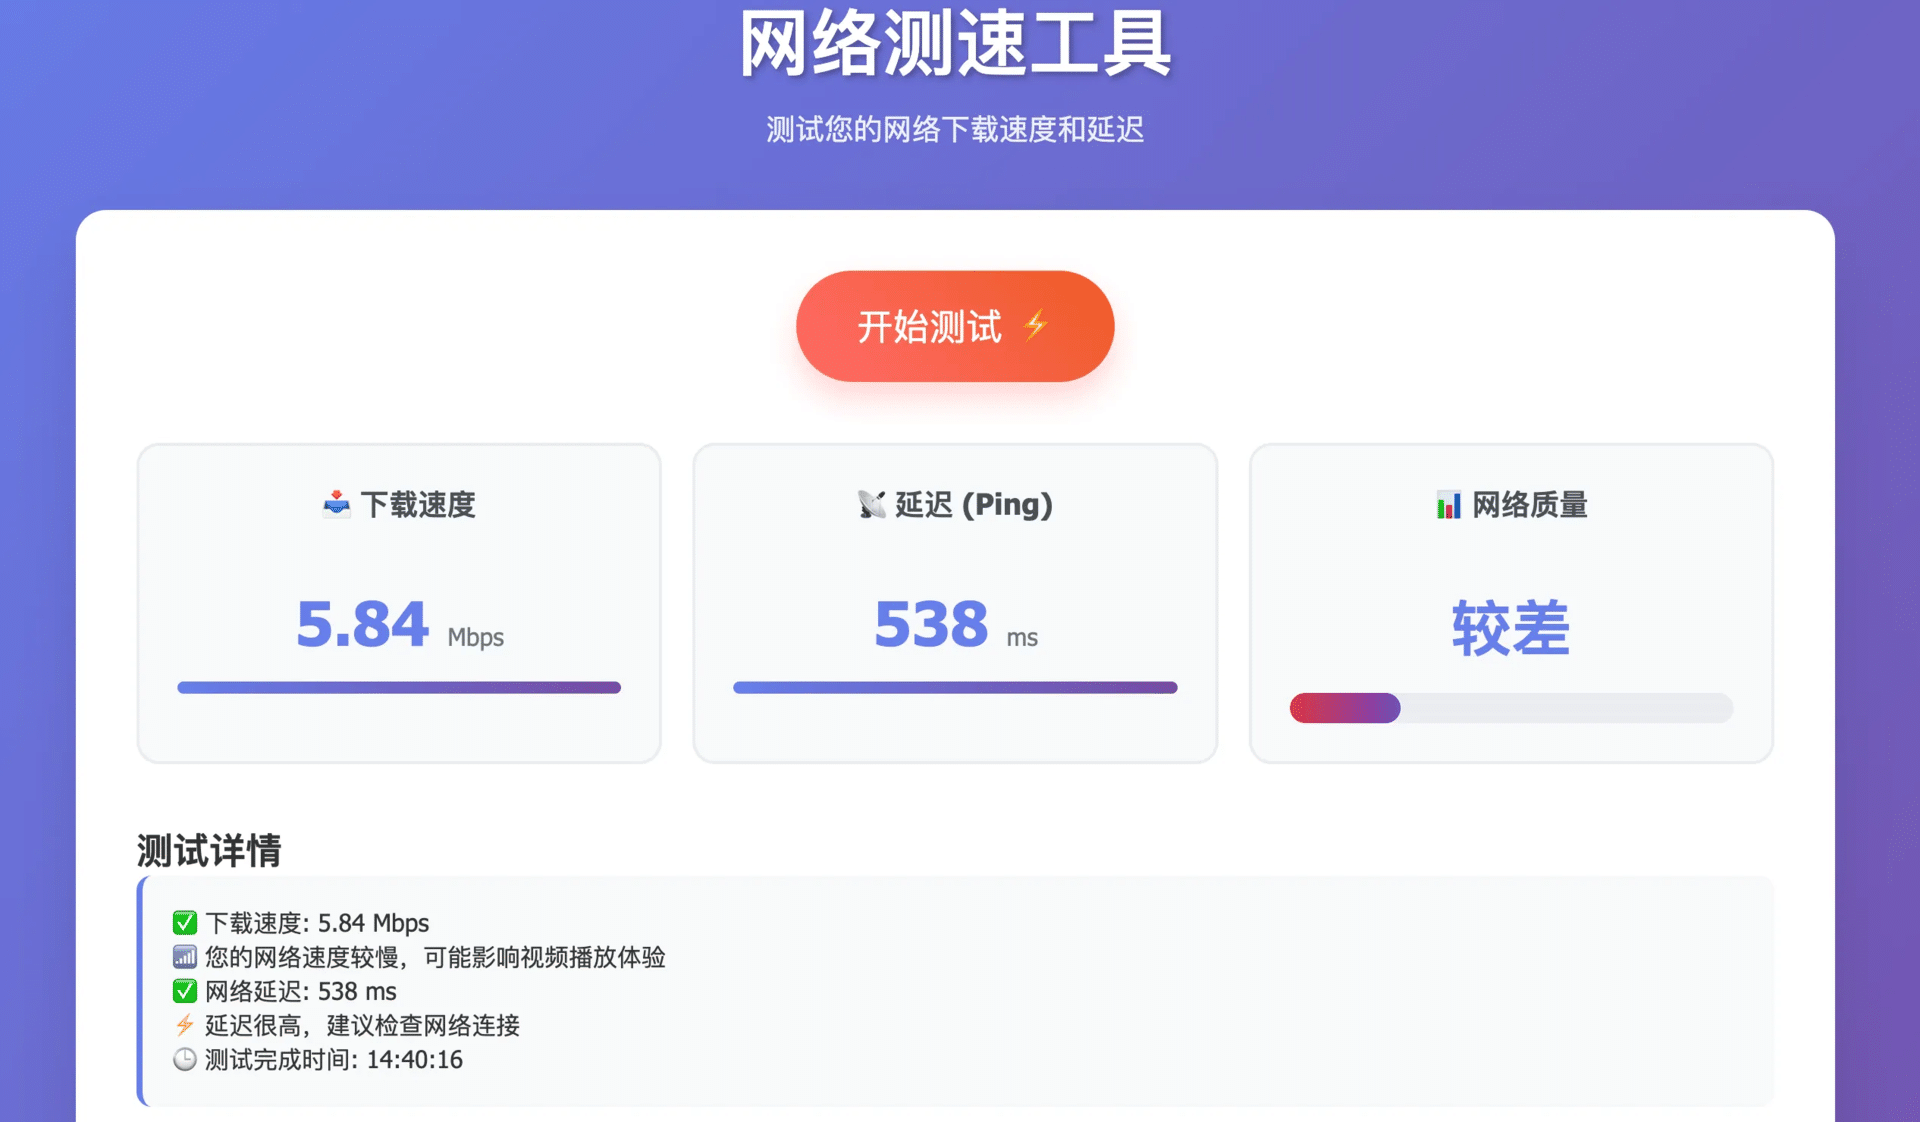The width and height of the screenshot is (1920, 1122).
Task: Click the network quality gauge bar
Action: pos(1510,708)
